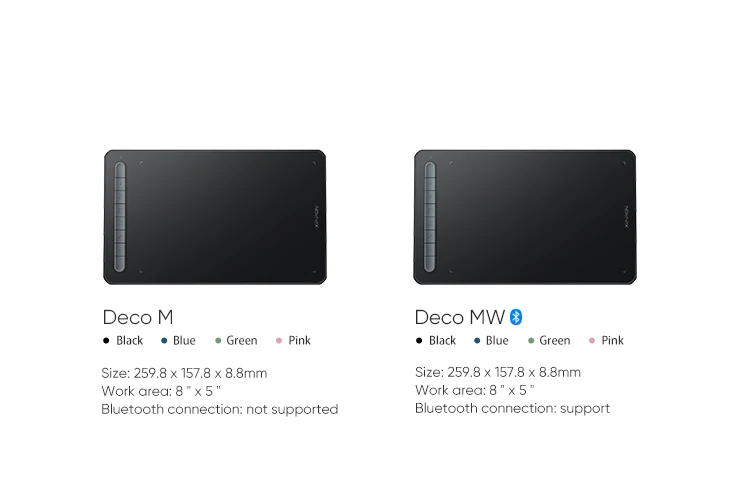Click "Bluetooth connection: support" text

click(512, 409)
